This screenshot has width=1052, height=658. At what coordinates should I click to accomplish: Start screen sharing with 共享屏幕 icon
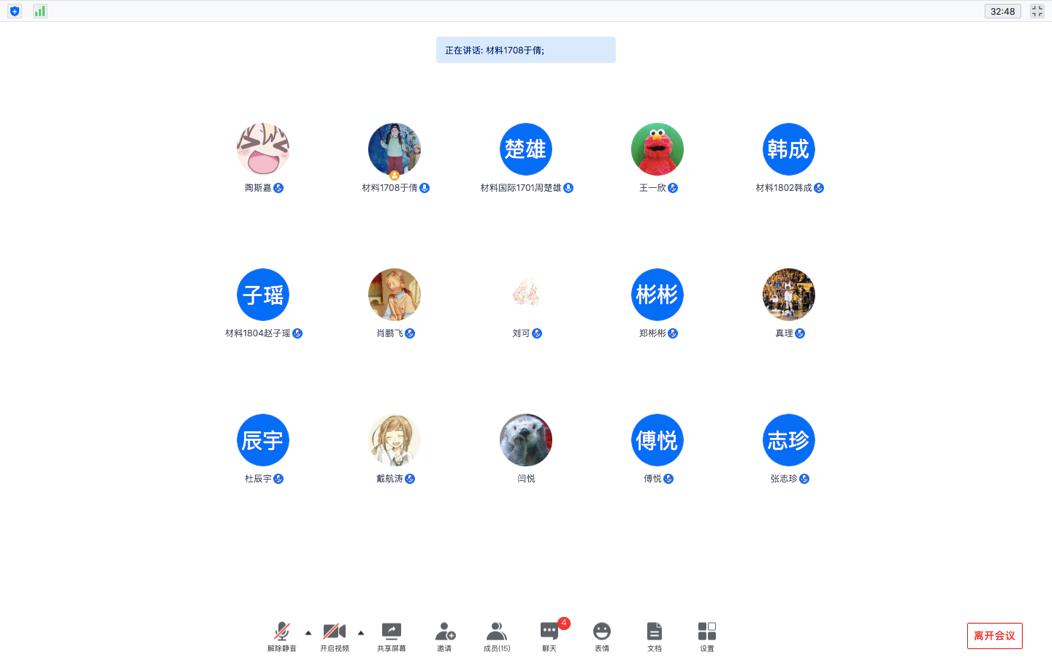(391, 635)
